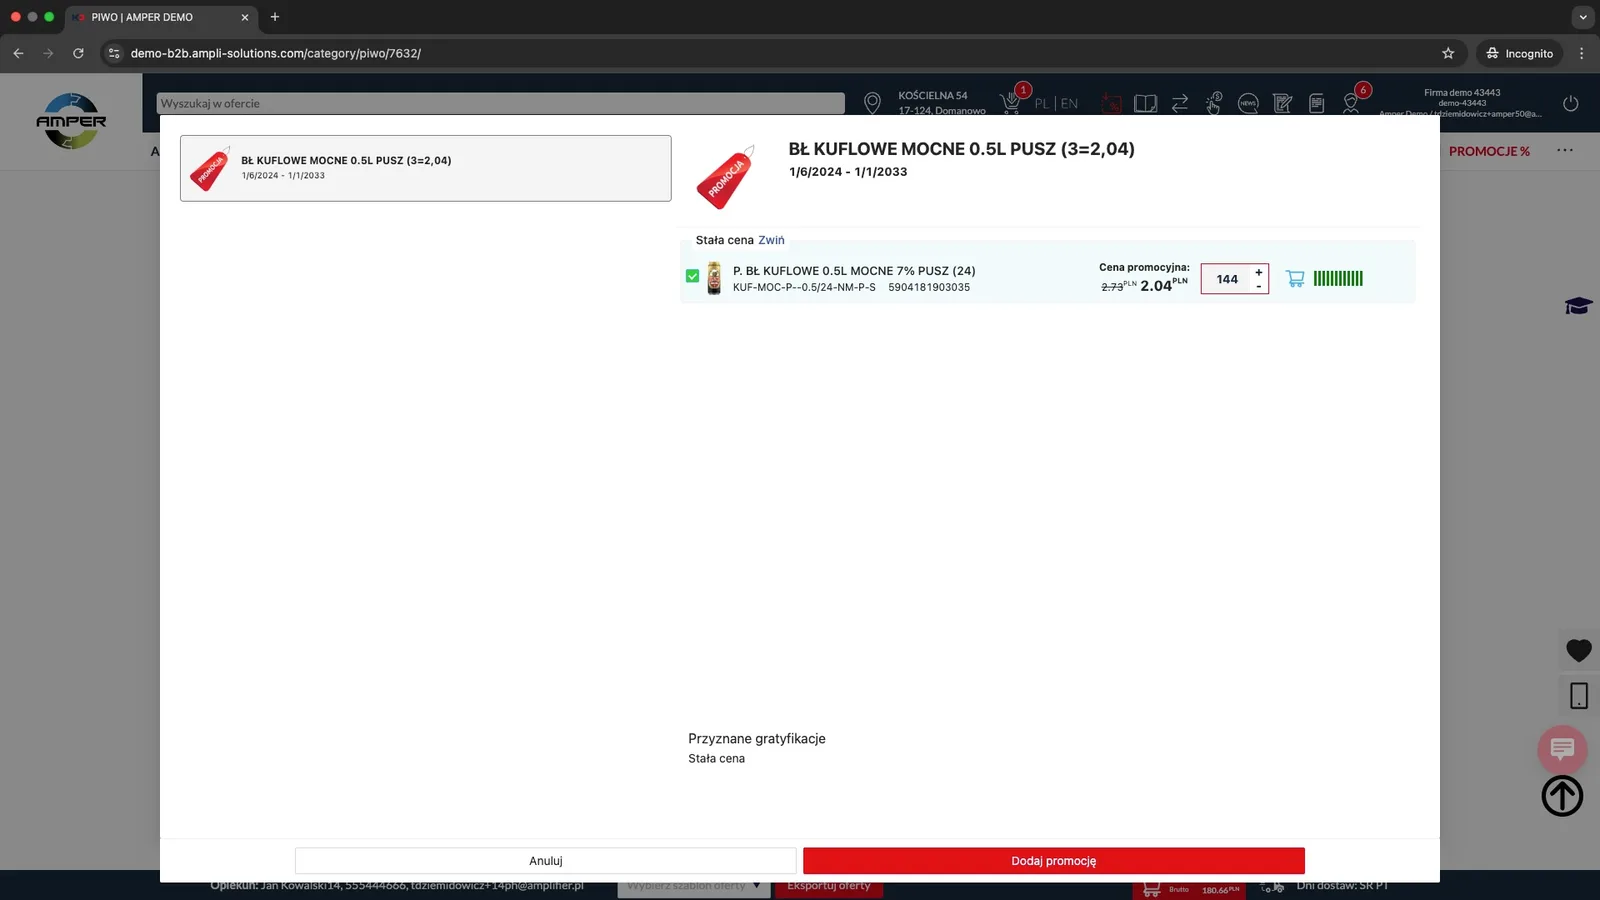
Task: Add Kuflowe product with the cart icon
Action: [1295, 279]
